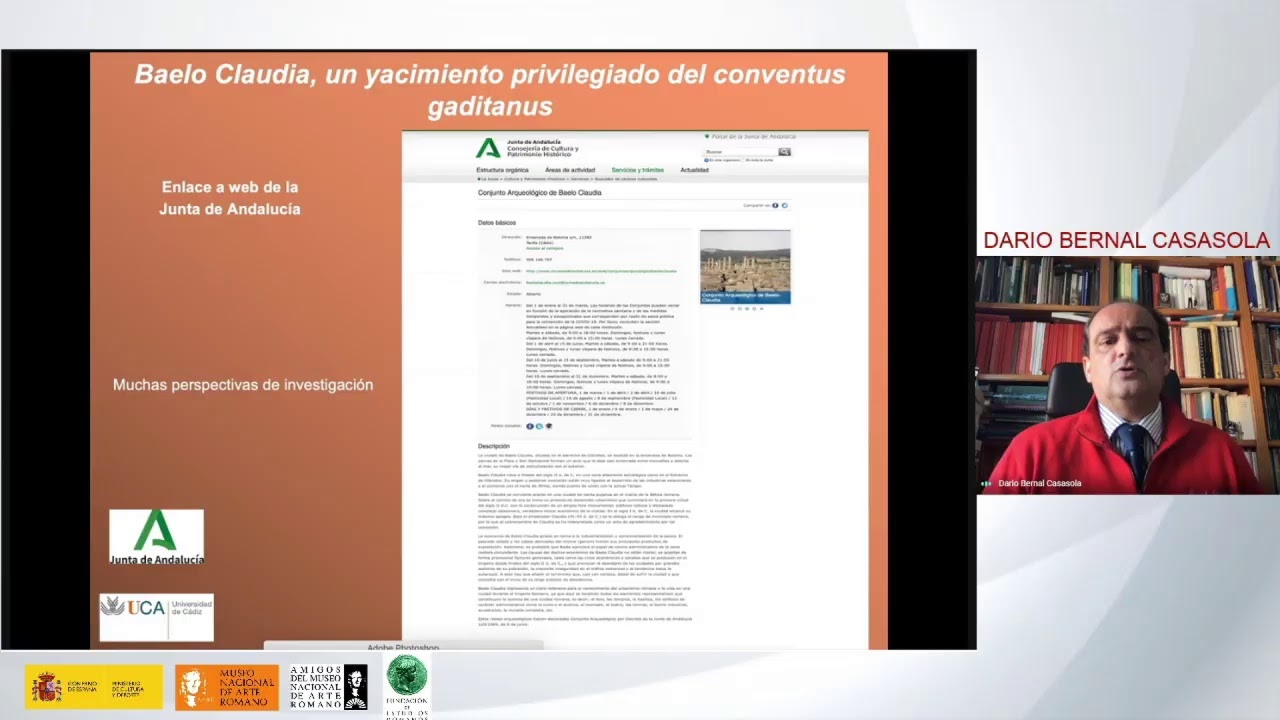Screen dimensions: 1280x720
Task: Click the 'Dario Bernal Casasola' webcam name label
Action: (x=1040, y=484)
